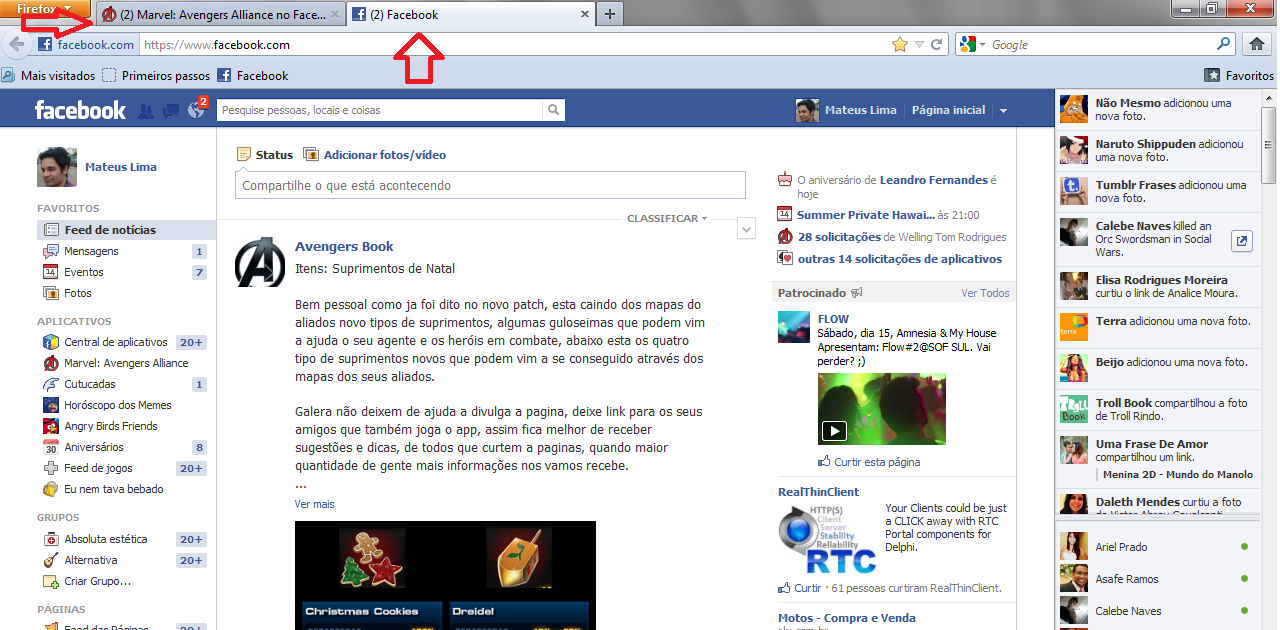Open account settings dropdown arrow in header
Screen dimensions: 1280x630
[x=1003, y=111]
